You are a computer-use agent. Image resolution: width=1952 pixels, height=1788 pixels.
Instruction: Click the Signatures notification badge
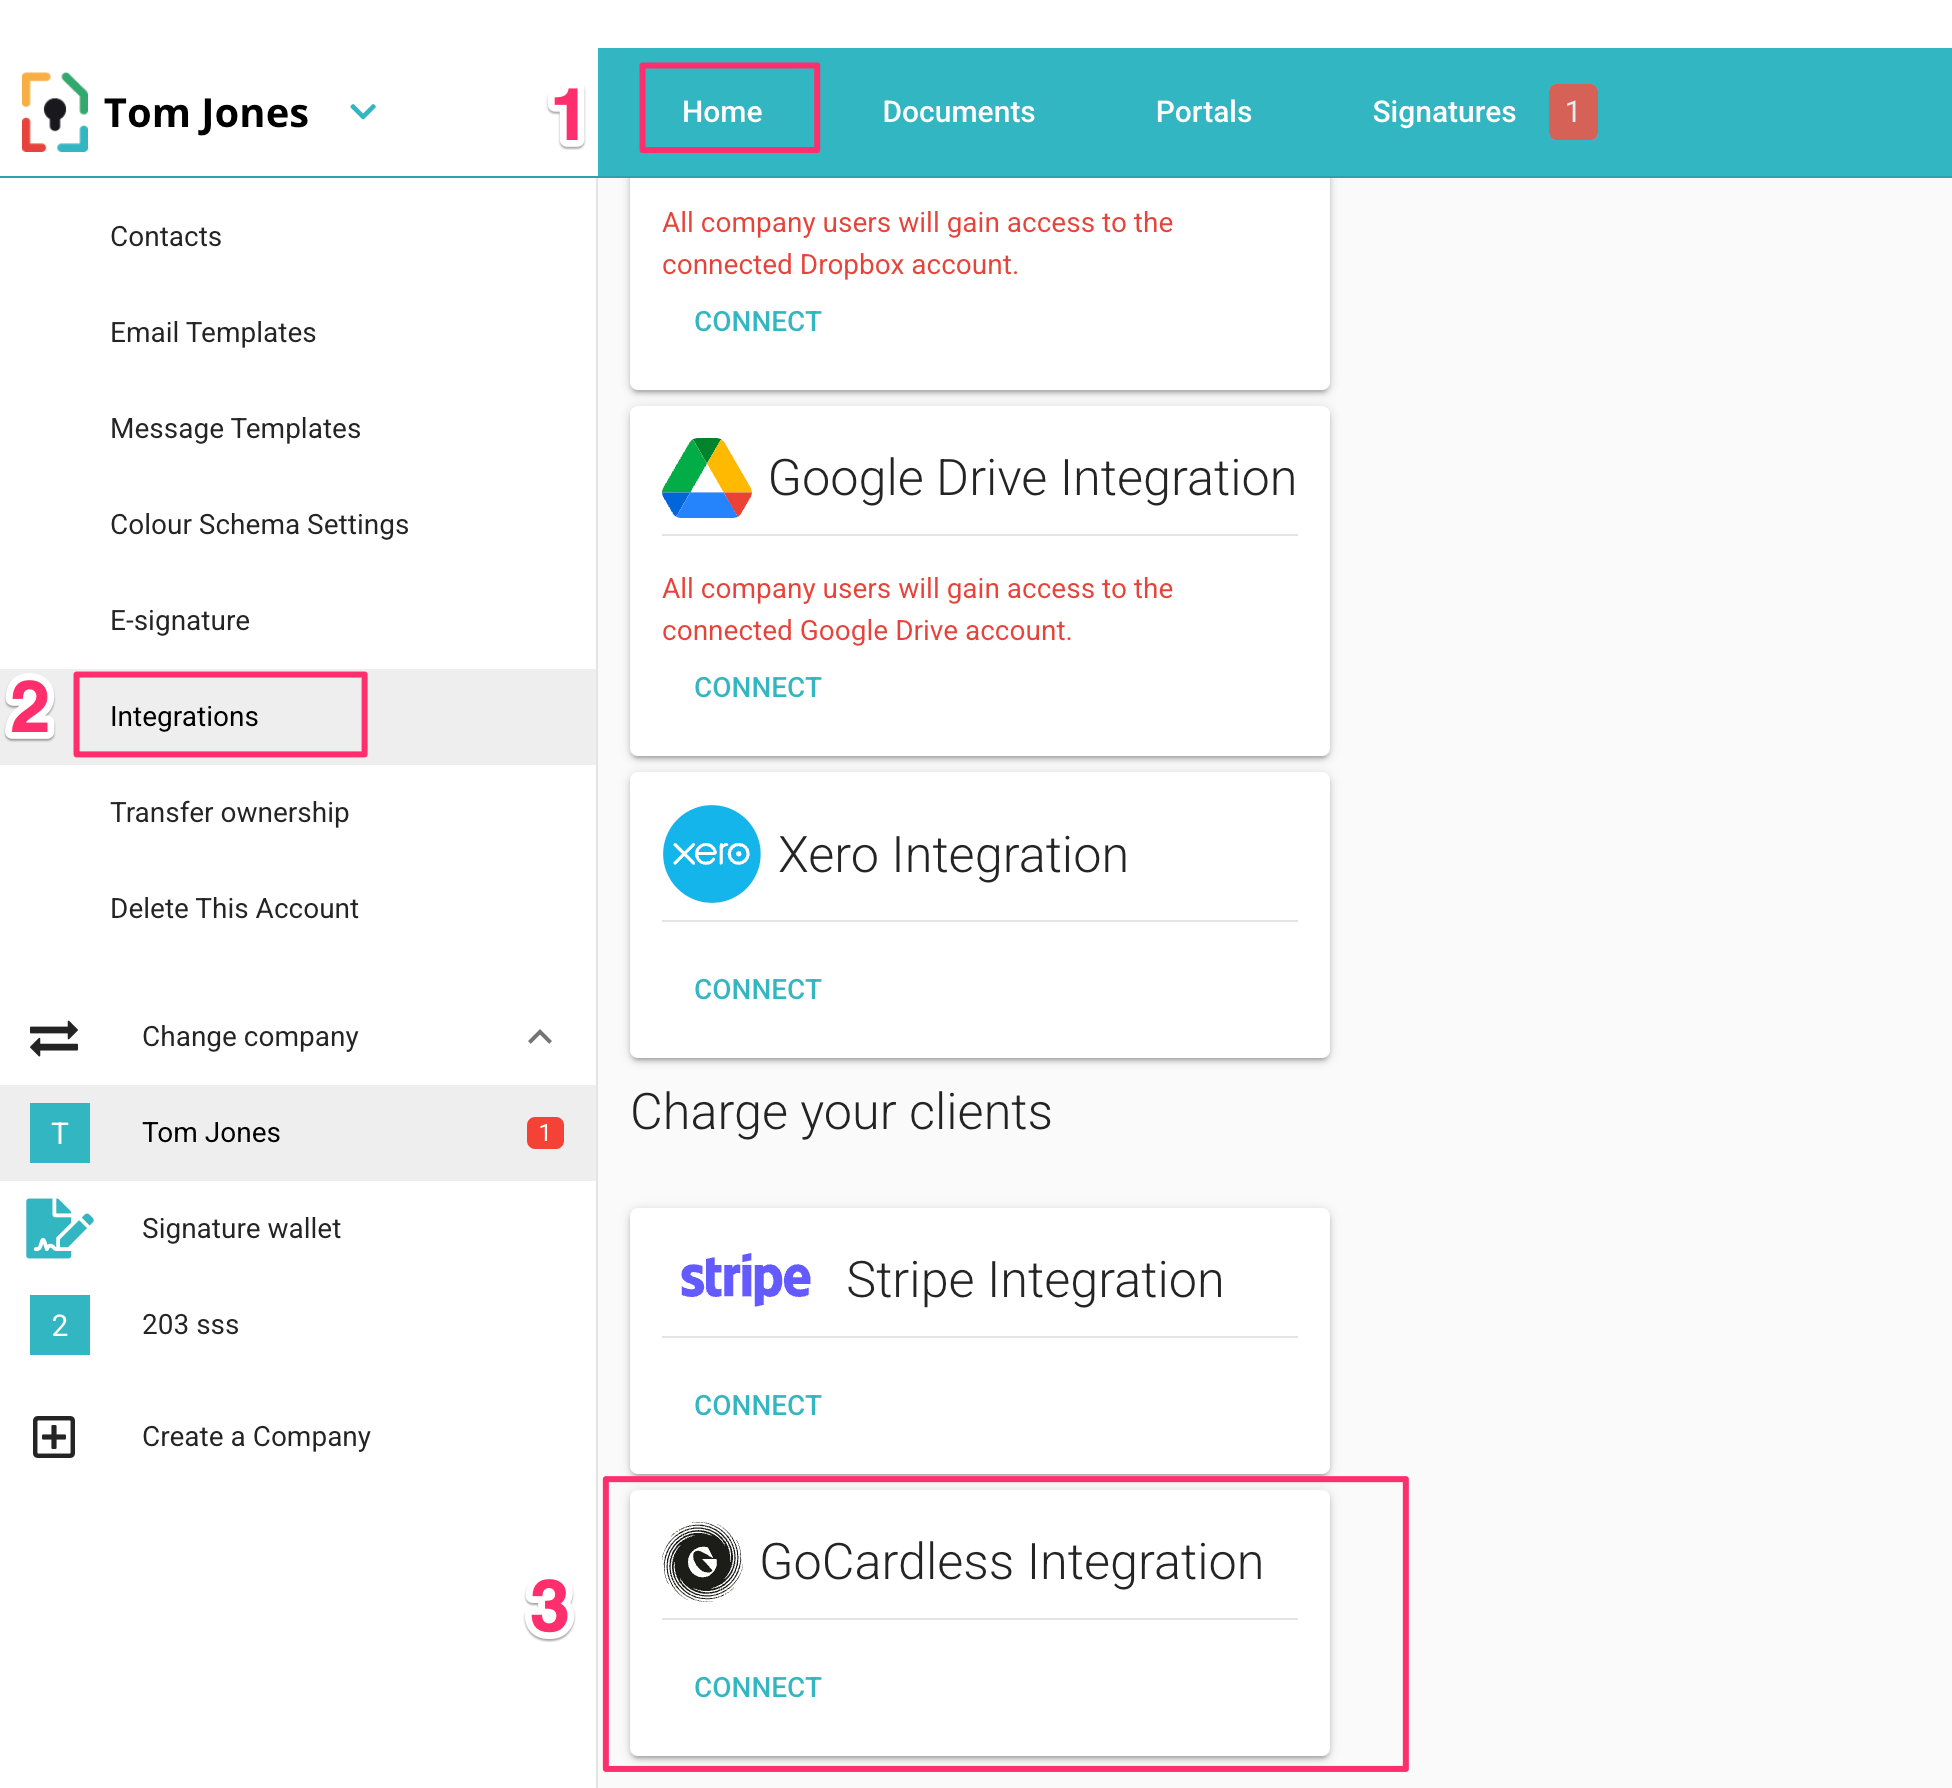1572,112
